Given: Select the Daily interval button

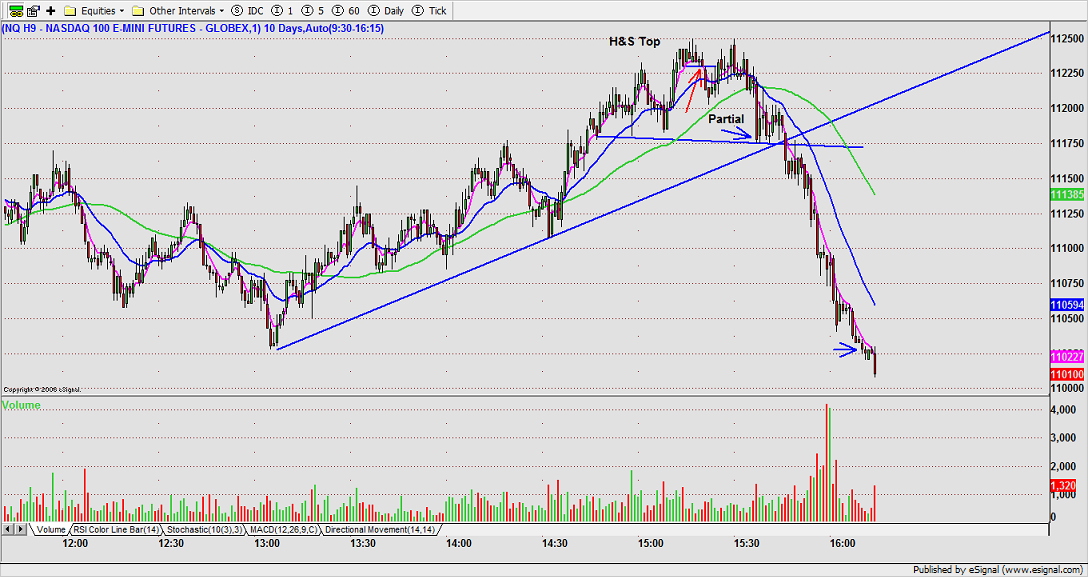Looking at the screenshot, I should (386, 10).
